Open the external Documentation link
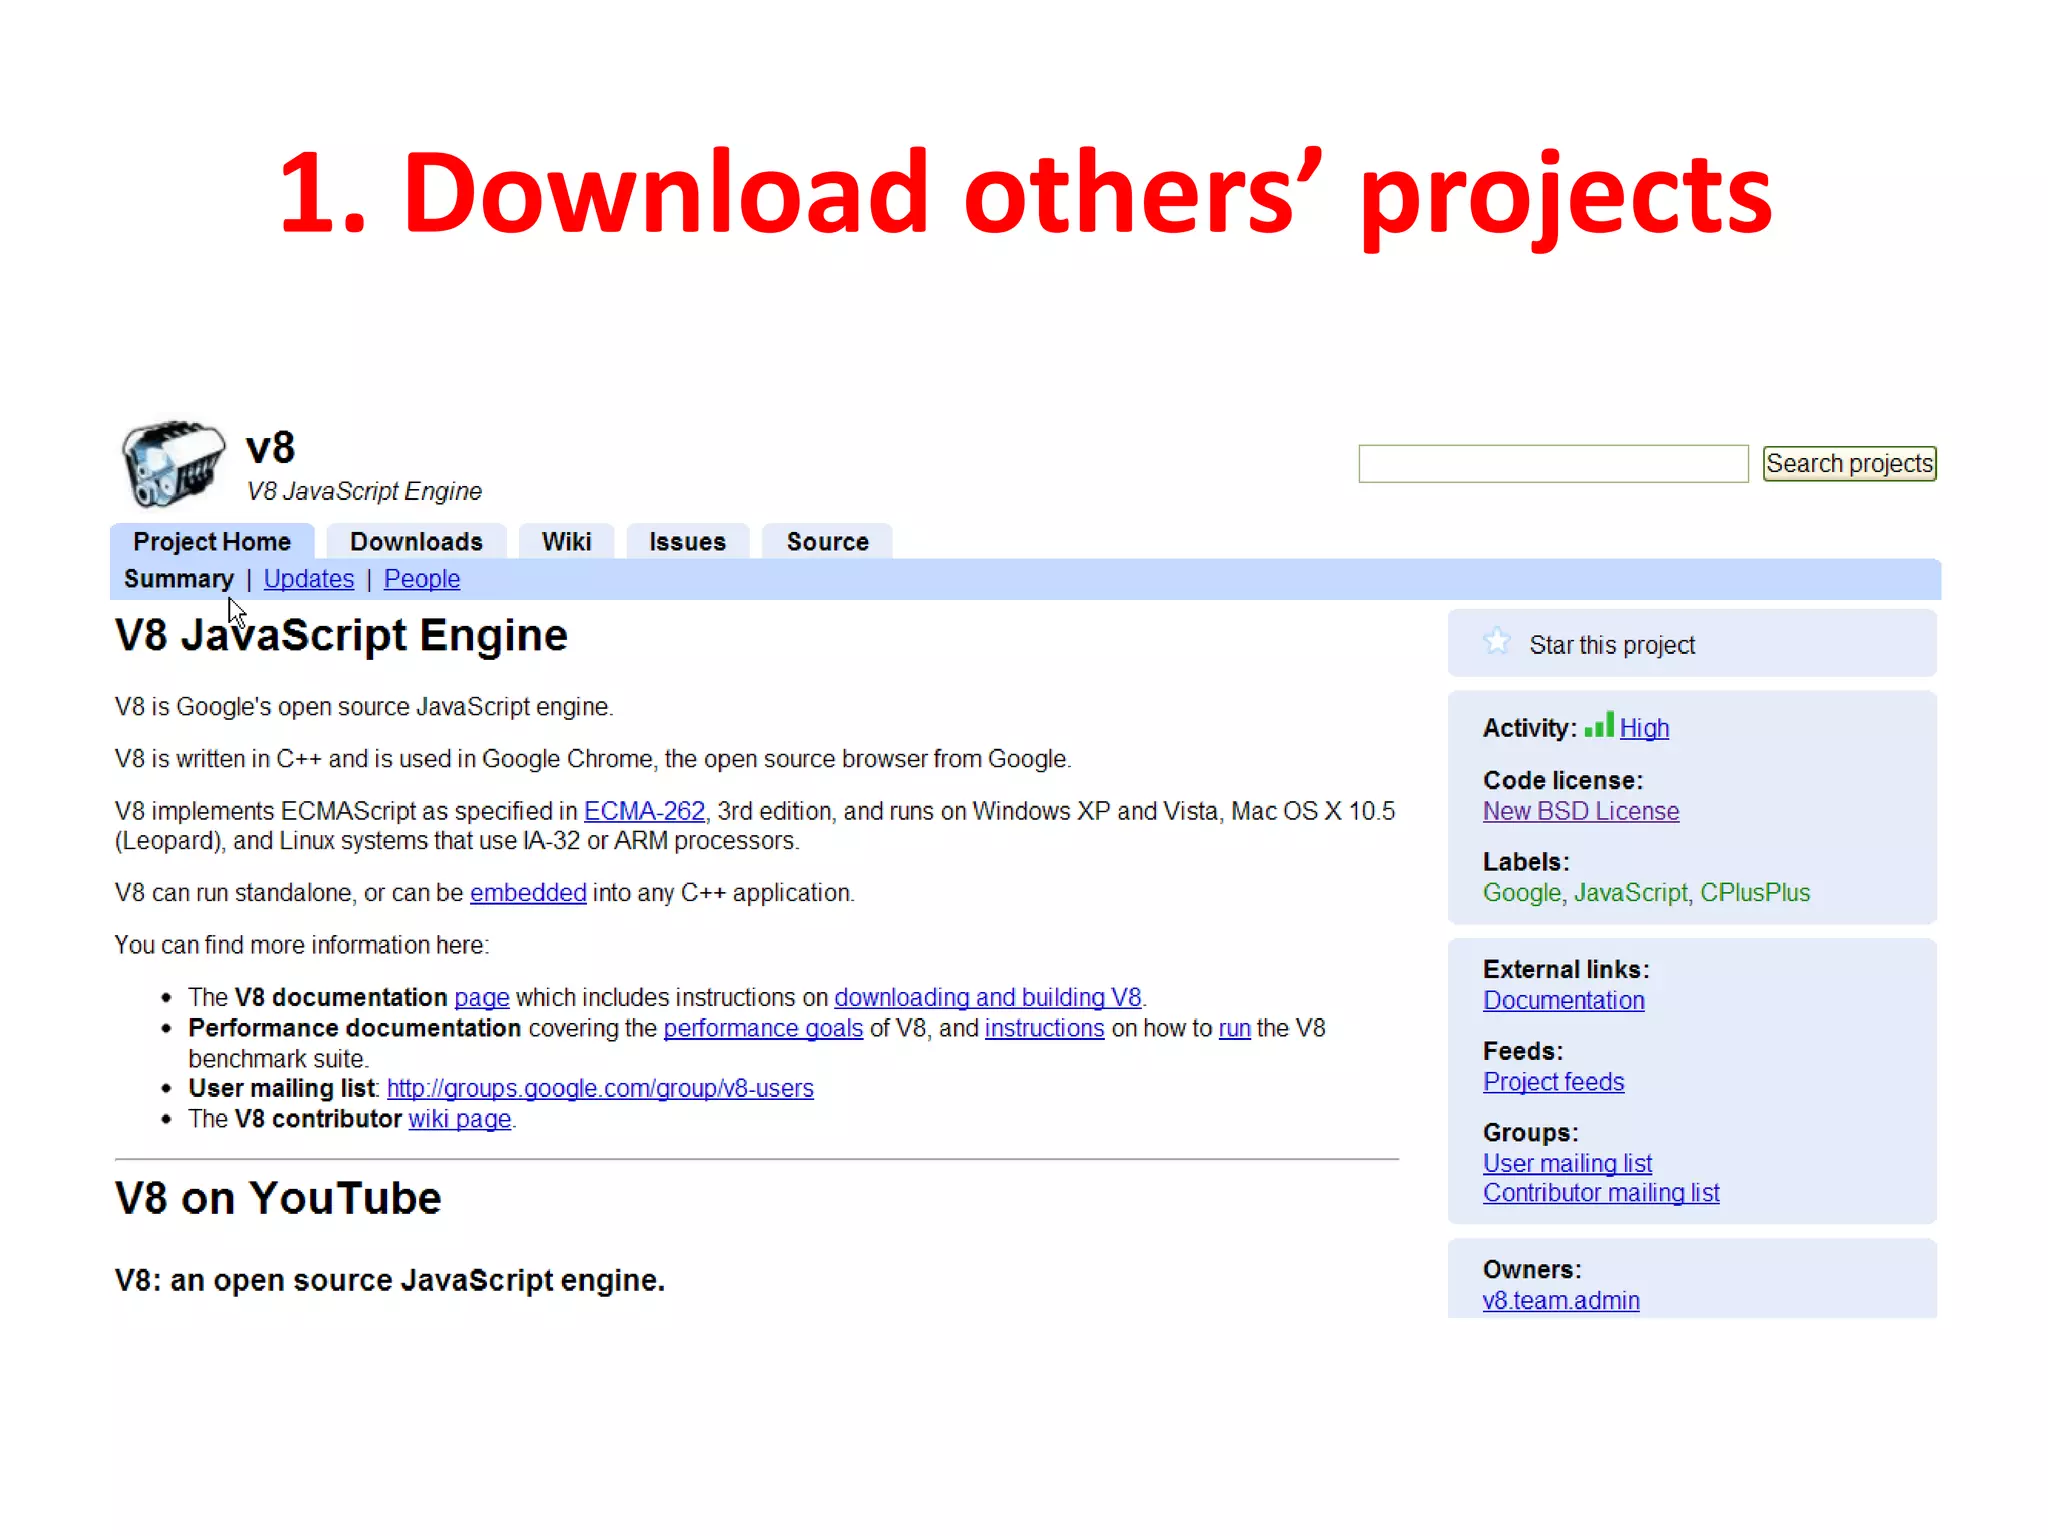This screenshot has height=1536, width=2048. click(1563, 1001)
